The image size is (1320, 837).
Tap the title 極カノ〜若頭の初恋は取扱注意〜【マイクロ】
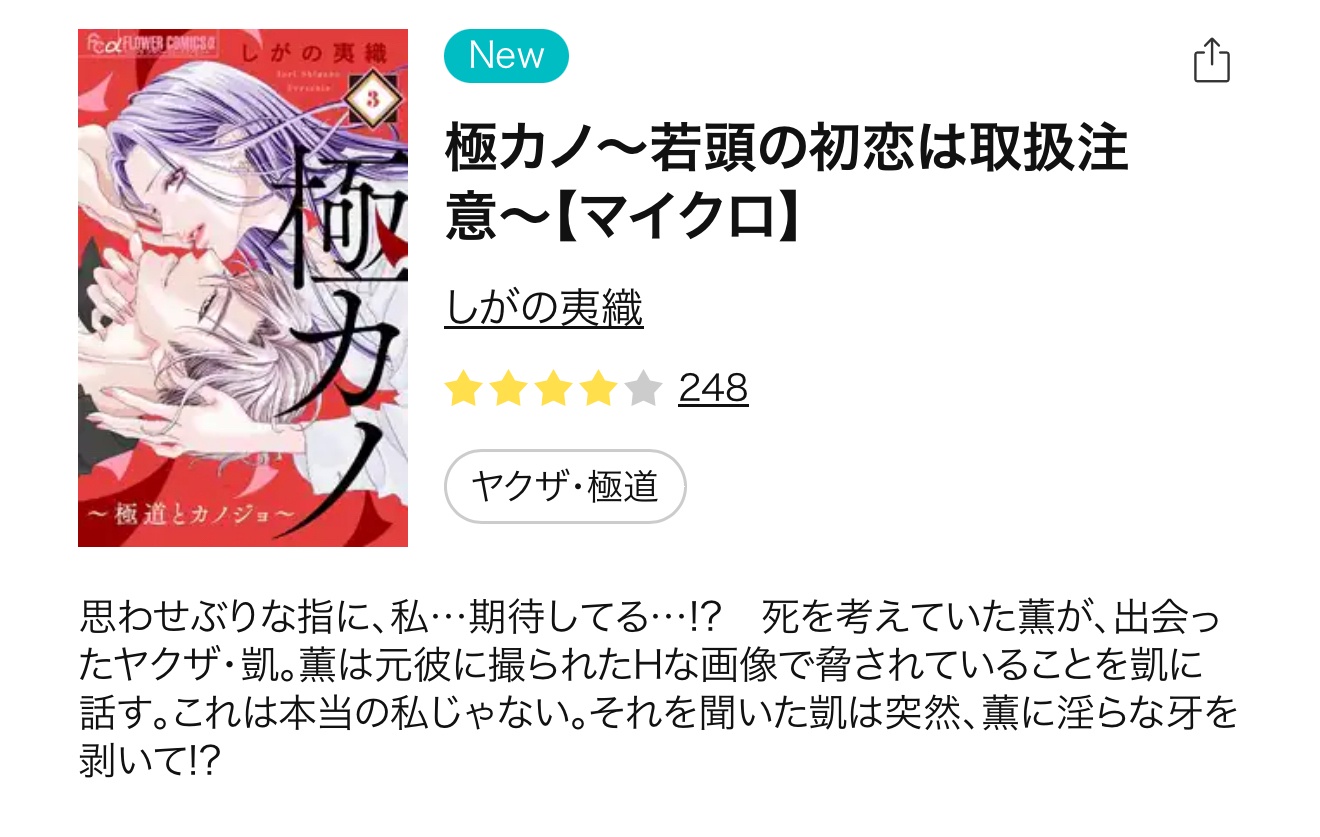tap(787, 183)
